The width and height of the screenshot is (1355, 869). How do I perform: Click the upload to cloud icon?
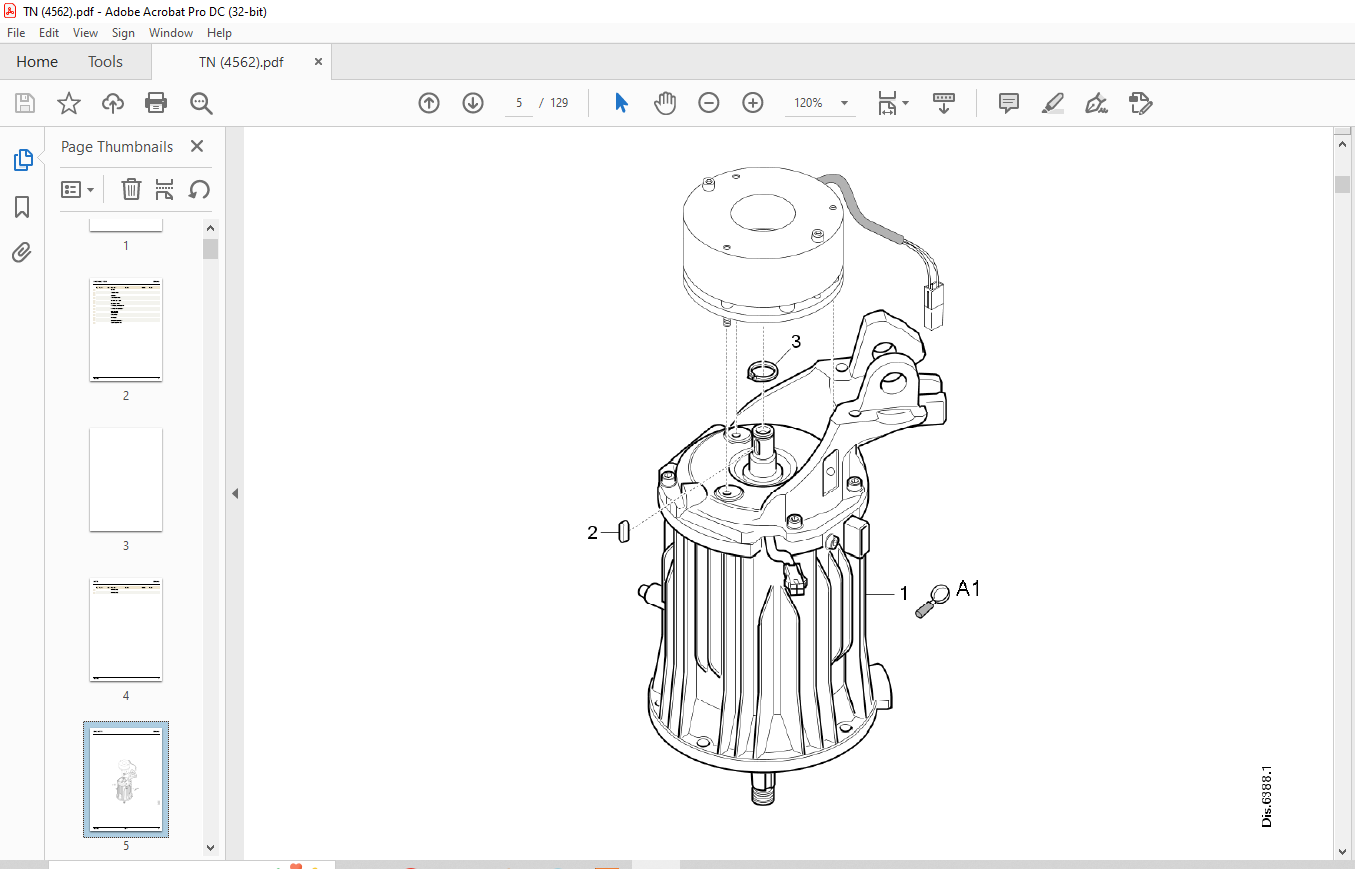[x=113, y=103]
